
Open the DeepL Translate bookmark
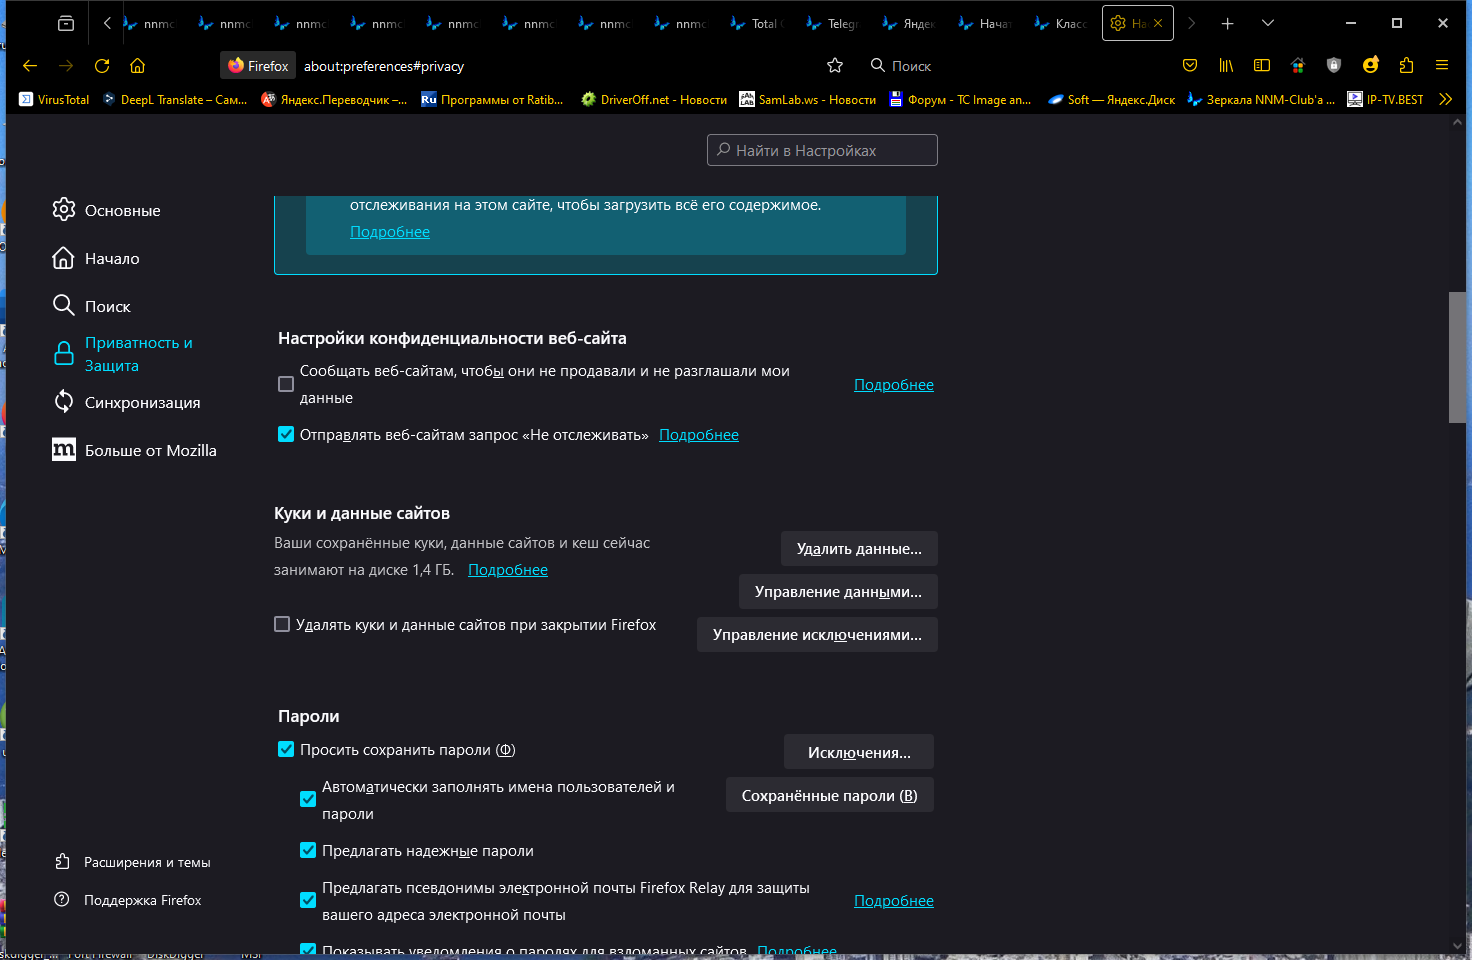[175, 100]
